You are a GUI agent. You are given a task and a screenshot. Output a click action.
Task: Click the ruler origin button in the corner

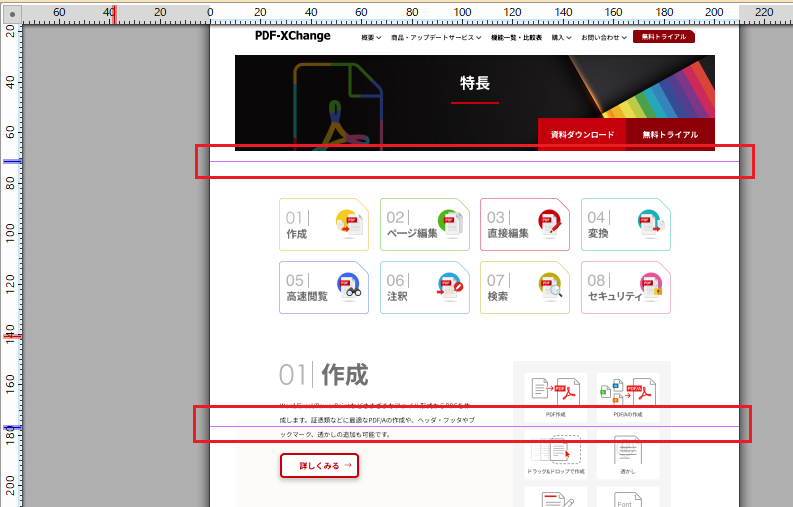(12, 14)
